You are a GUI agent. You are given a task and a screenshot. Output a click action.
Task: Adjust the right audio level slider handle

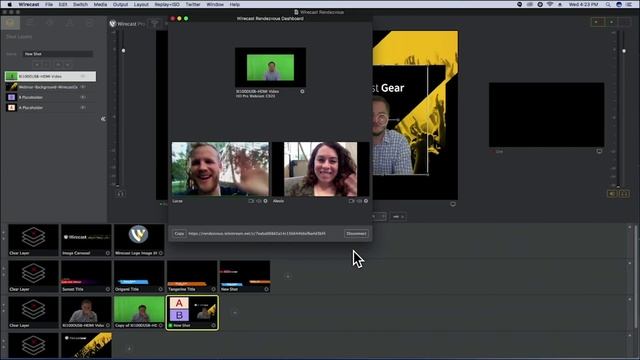click(624, 51)
